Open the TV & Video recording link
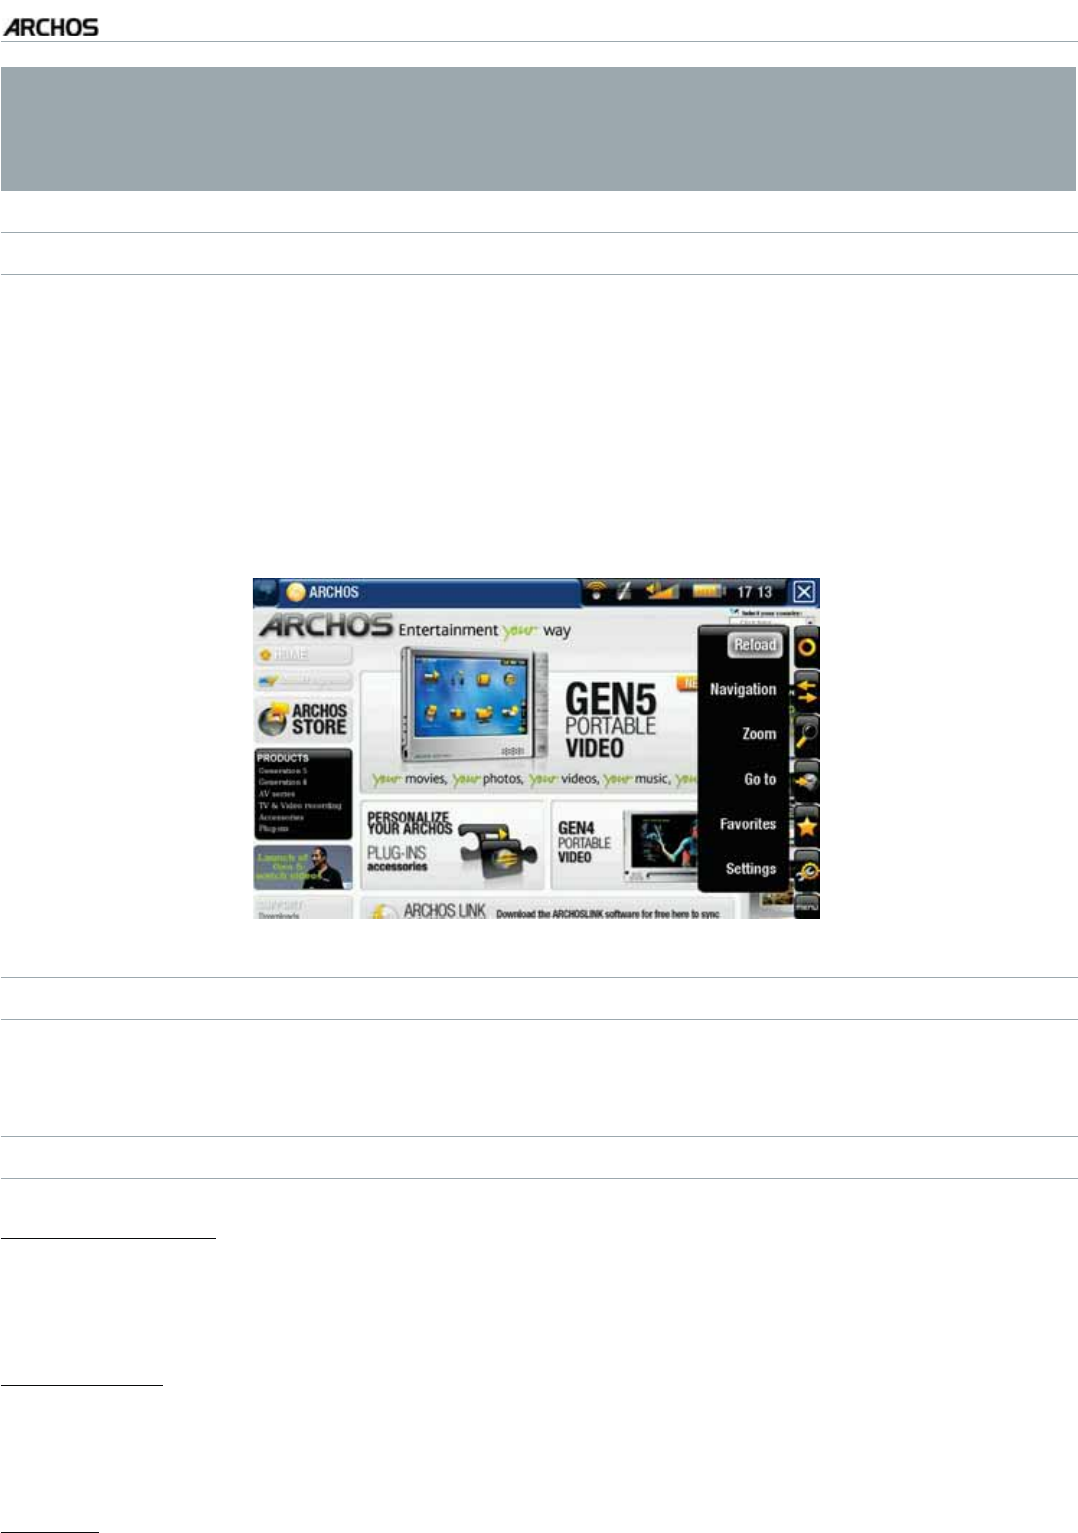Image resolution: width=1078 pixels, height=1533 pixels. point(300,805)
